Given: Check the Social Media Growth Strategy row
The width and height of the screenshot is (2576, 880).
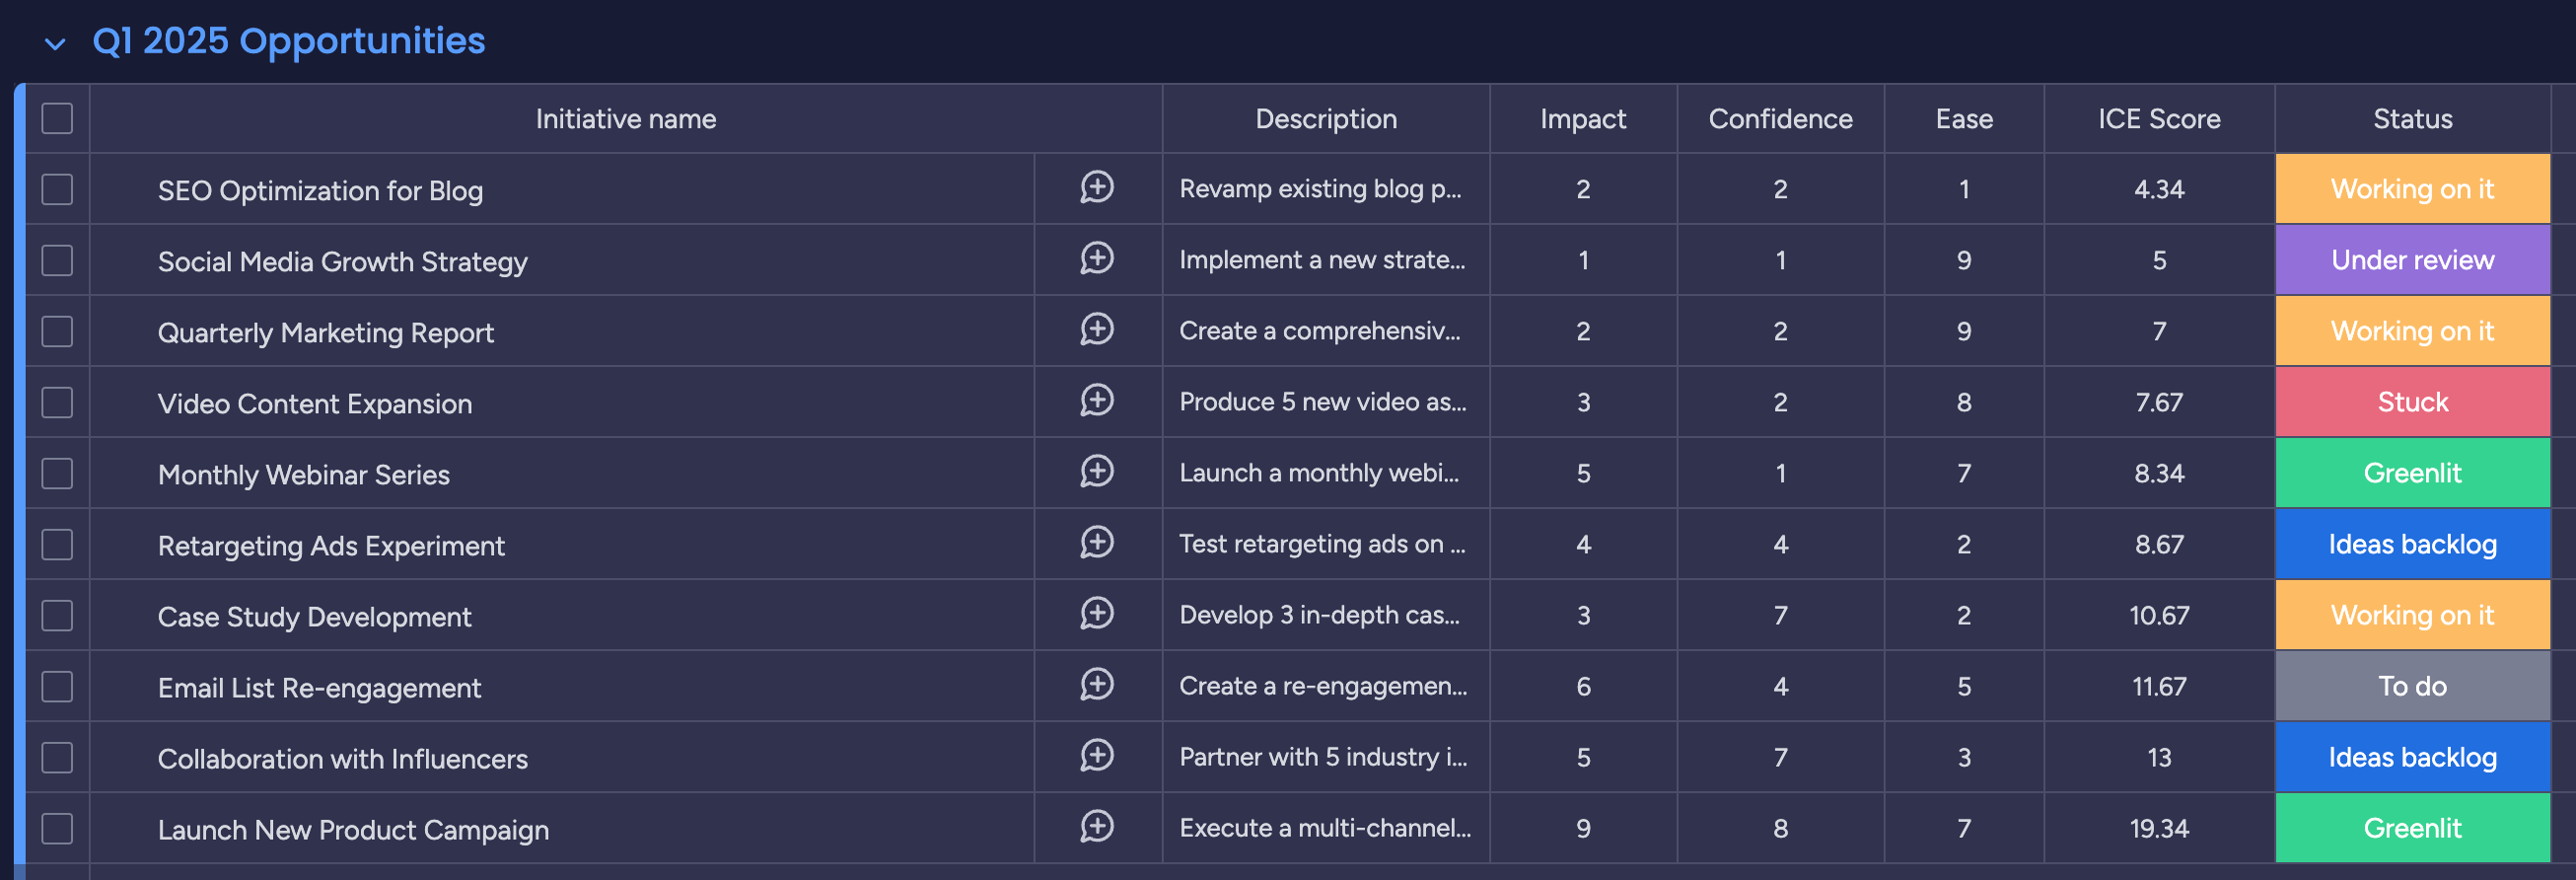Looking at the screenshot, I should (x=57, y=260).
